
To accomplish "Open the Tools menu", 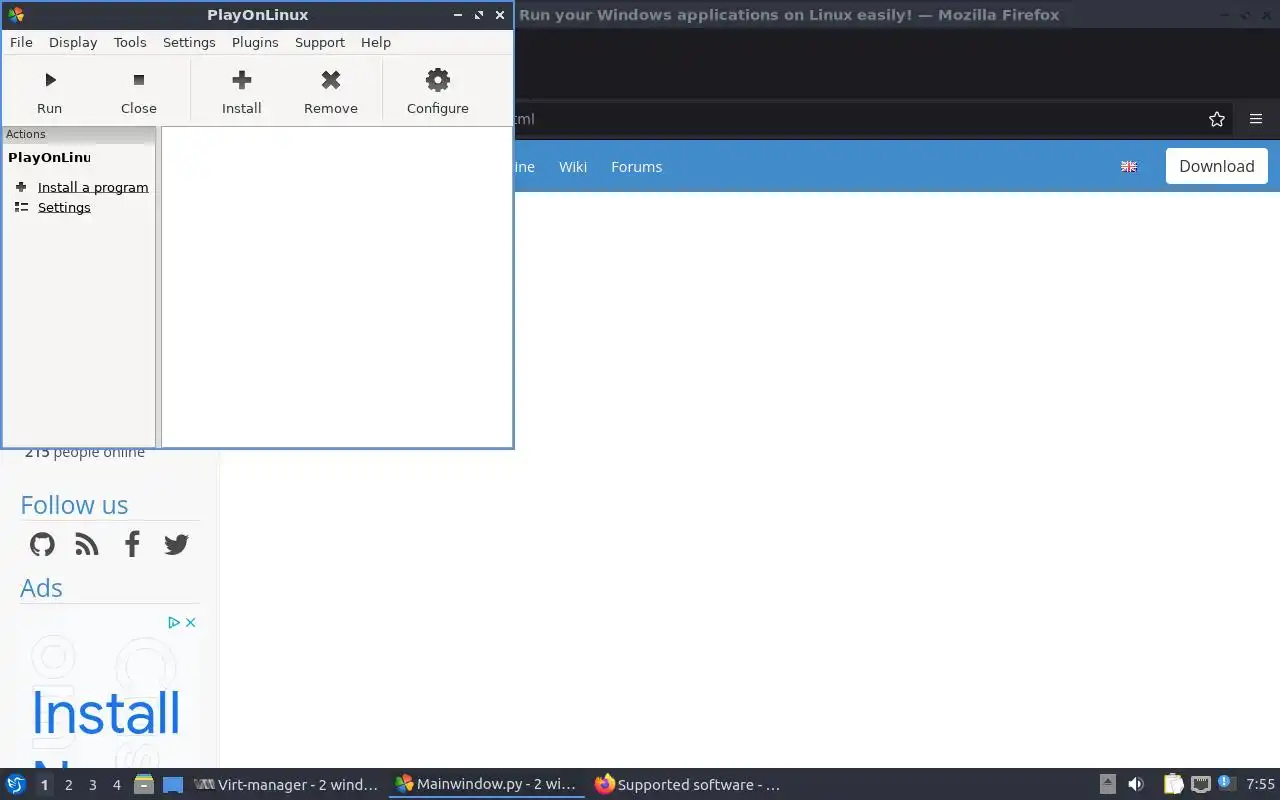I will coord(130,42).
